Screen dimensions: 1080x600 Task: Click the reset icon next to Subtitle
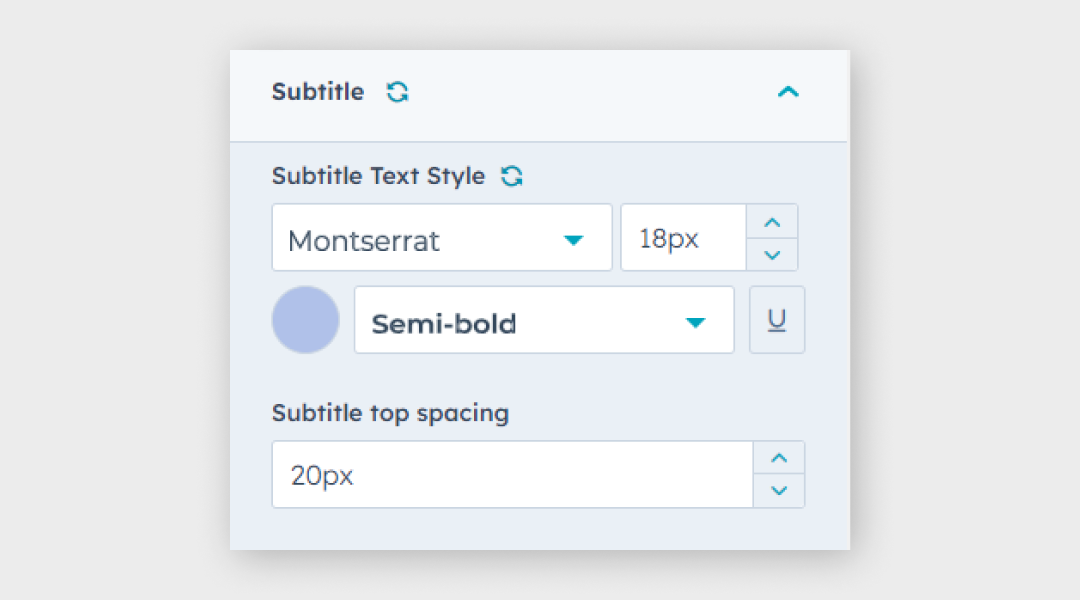[397, 91]
